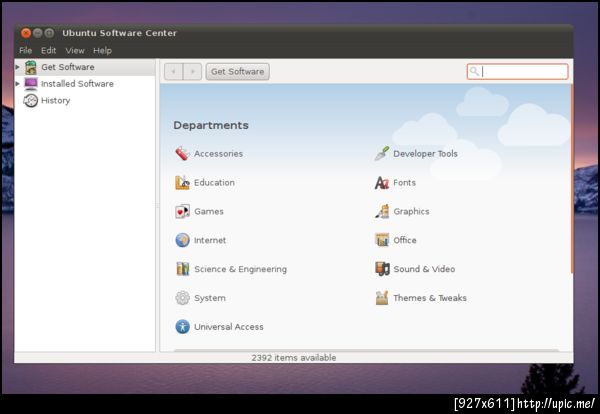Select the Universal Access label
The height and width of the screenshot is (414, 600).
click(229, 327)
